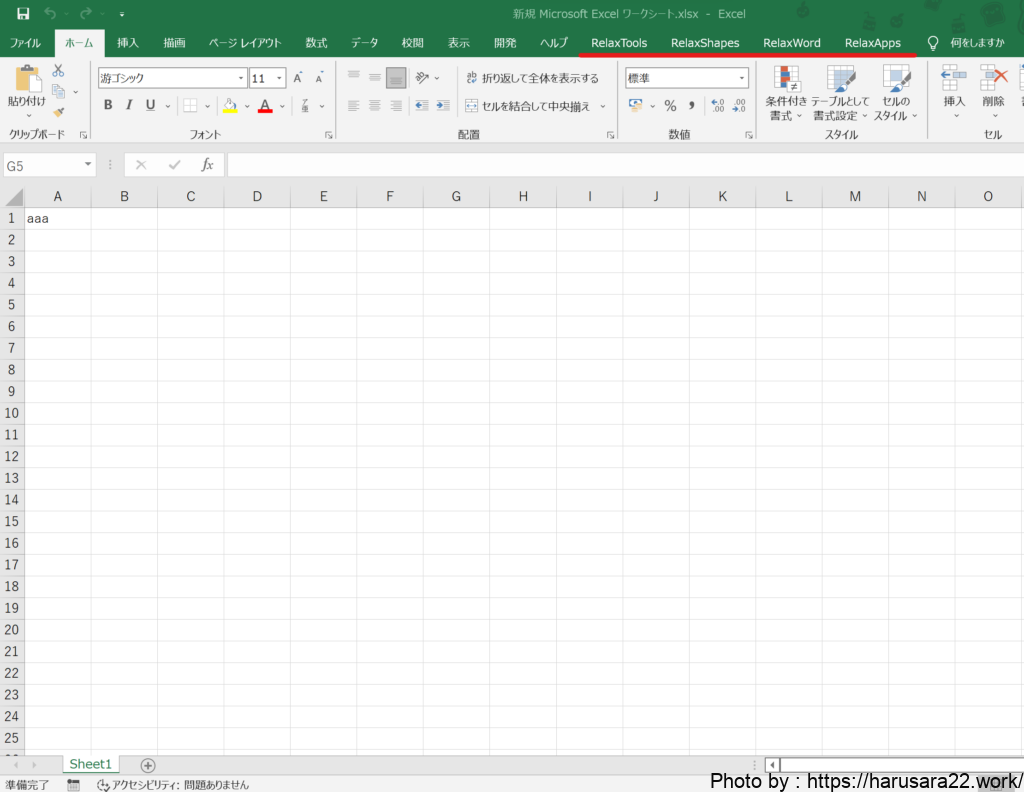The height and width of the screenshot is (792, 1024).
Task: Apply the yellow fill color swatch
Action: [230, 106]
